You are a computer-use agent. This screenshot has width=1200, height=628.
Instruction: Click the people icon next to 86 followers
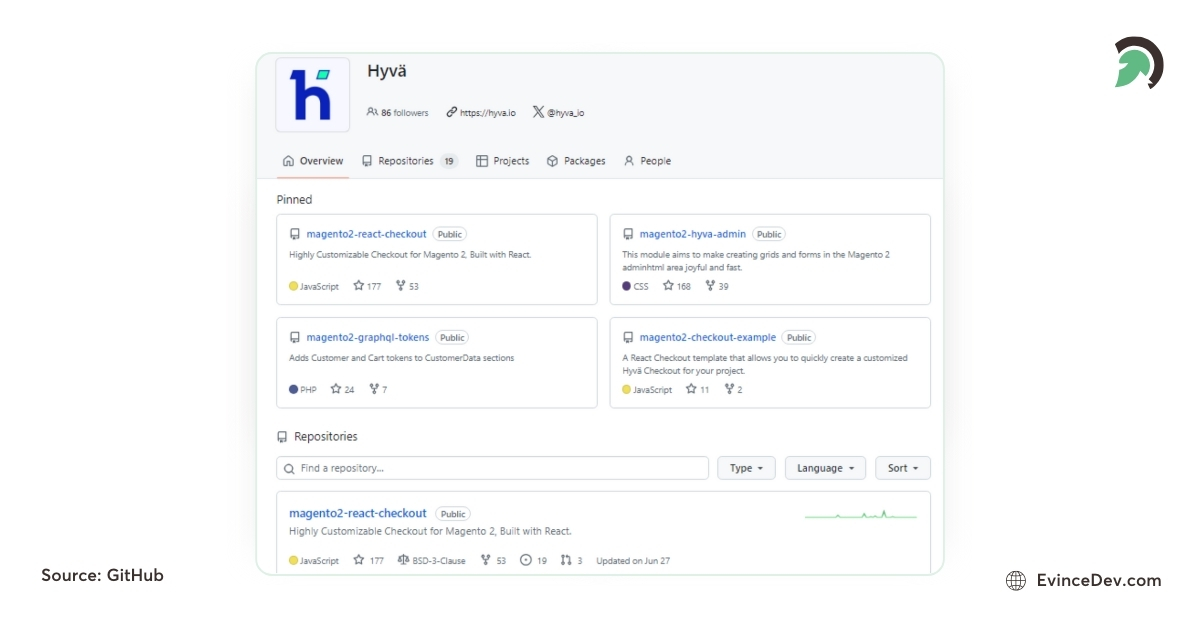coord(372,112)
